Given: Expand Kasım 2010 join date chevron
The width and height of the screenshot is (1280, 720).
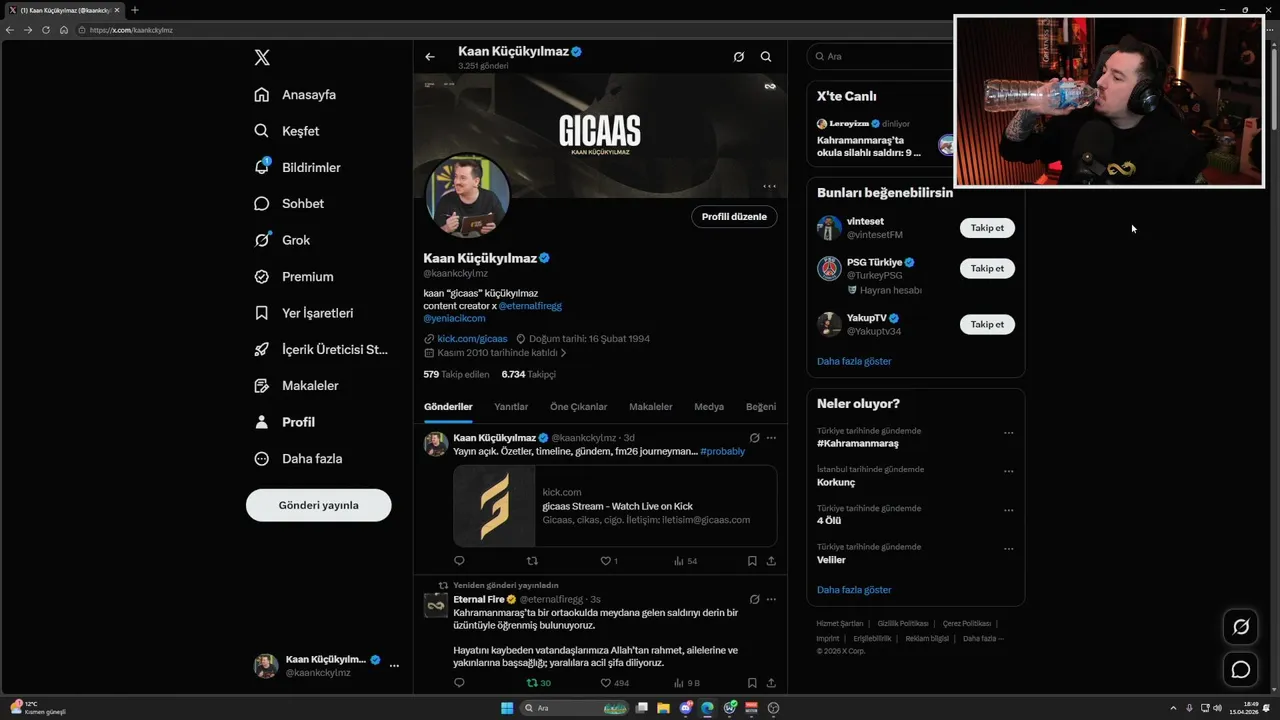Looking at the screenshot, I should pos(564,353).
